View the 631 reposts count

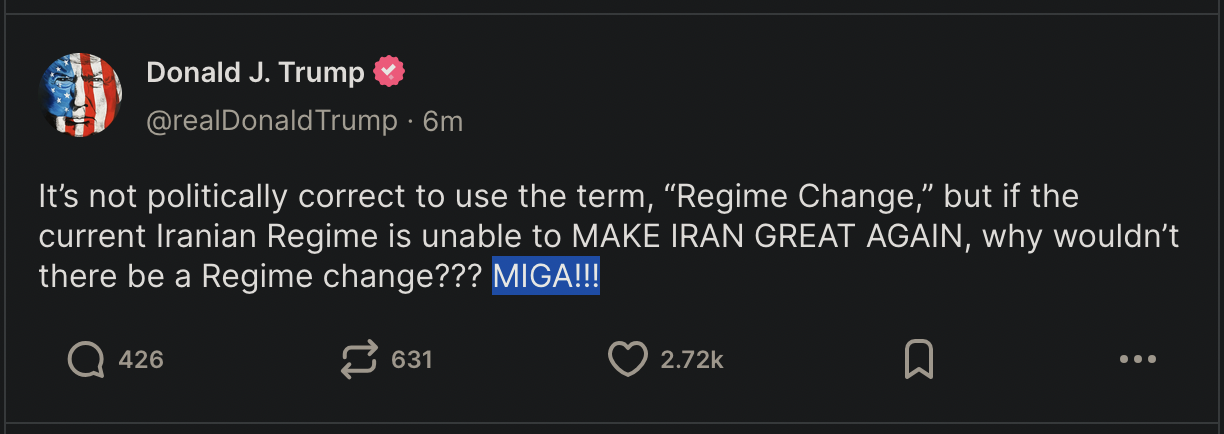coord(412,360)
